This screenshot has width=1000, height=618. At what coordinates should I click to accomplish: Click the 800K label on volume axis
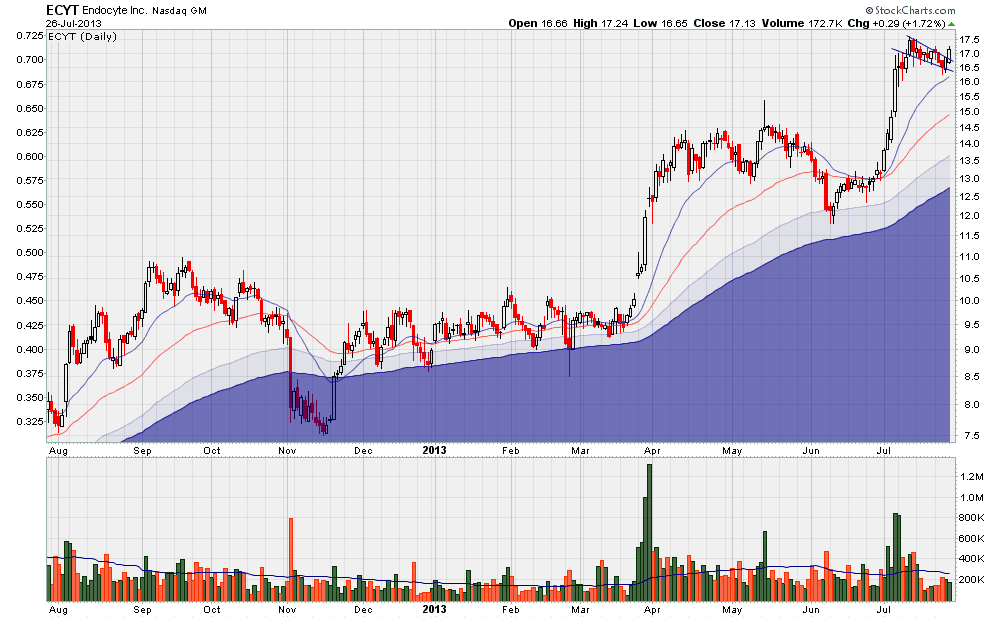click(x=971, y=517)
